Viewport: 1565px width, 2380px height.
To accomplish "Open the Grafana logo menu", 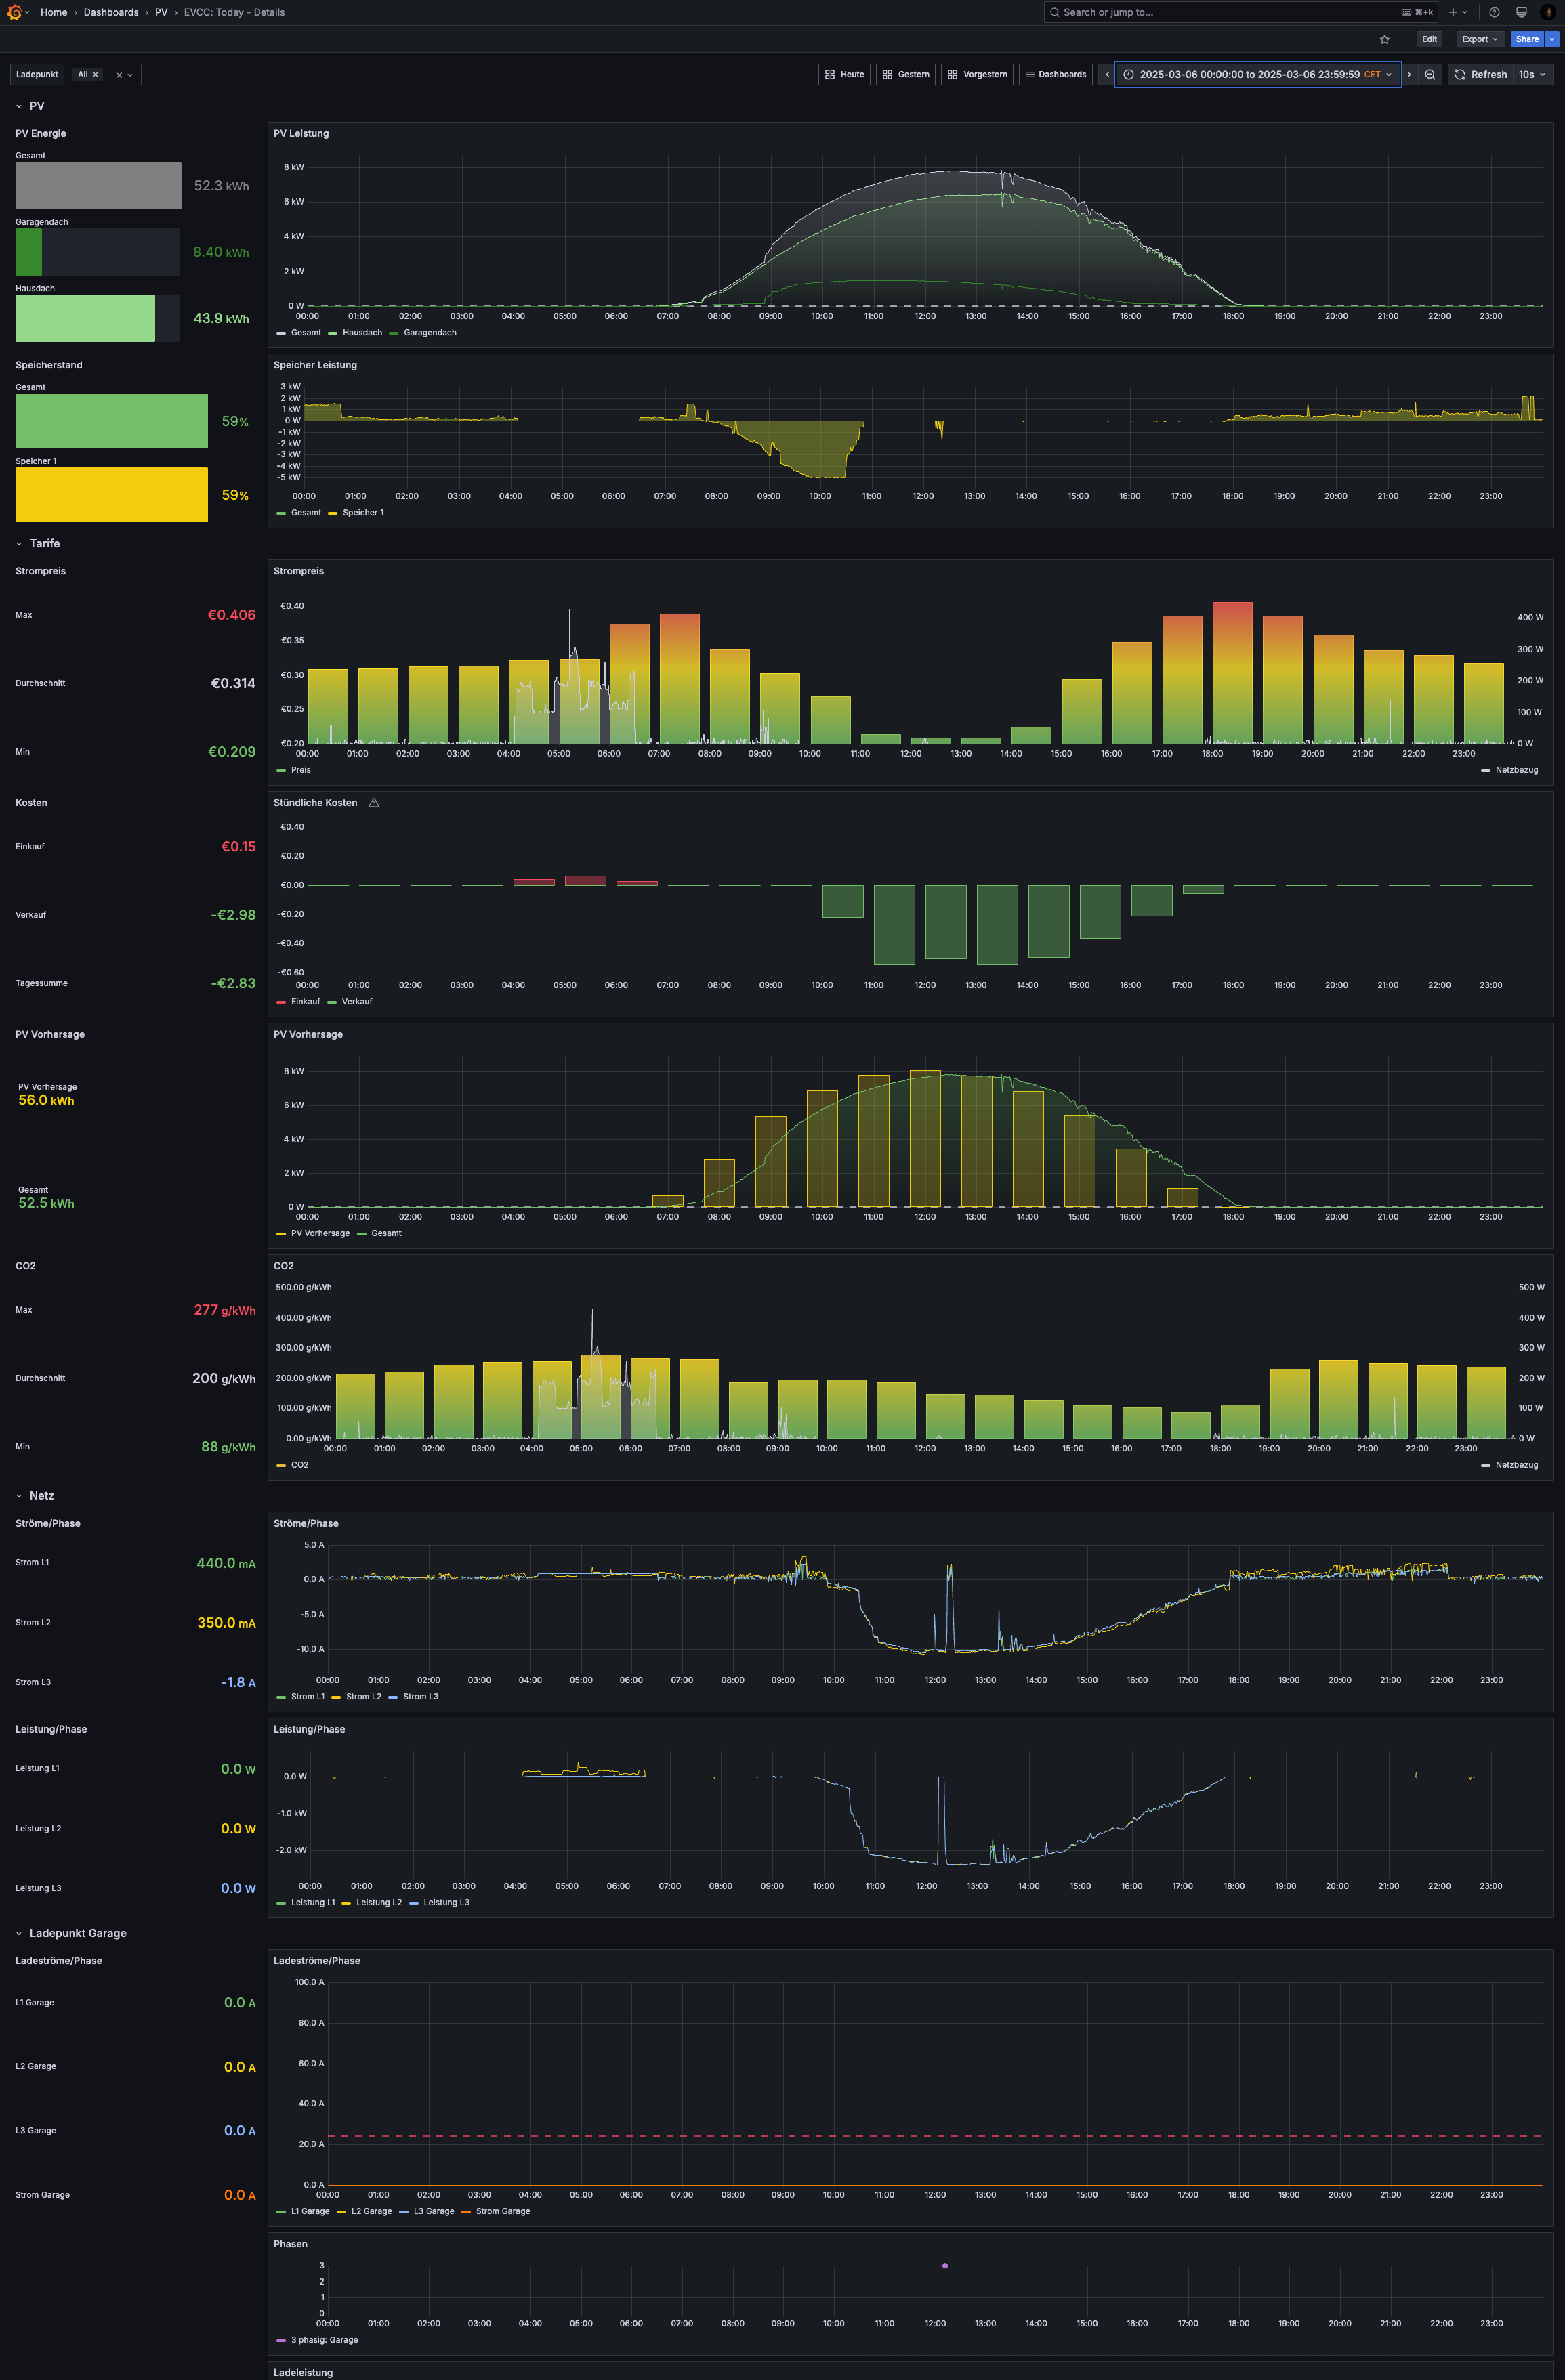I will [x=14, y=12].
